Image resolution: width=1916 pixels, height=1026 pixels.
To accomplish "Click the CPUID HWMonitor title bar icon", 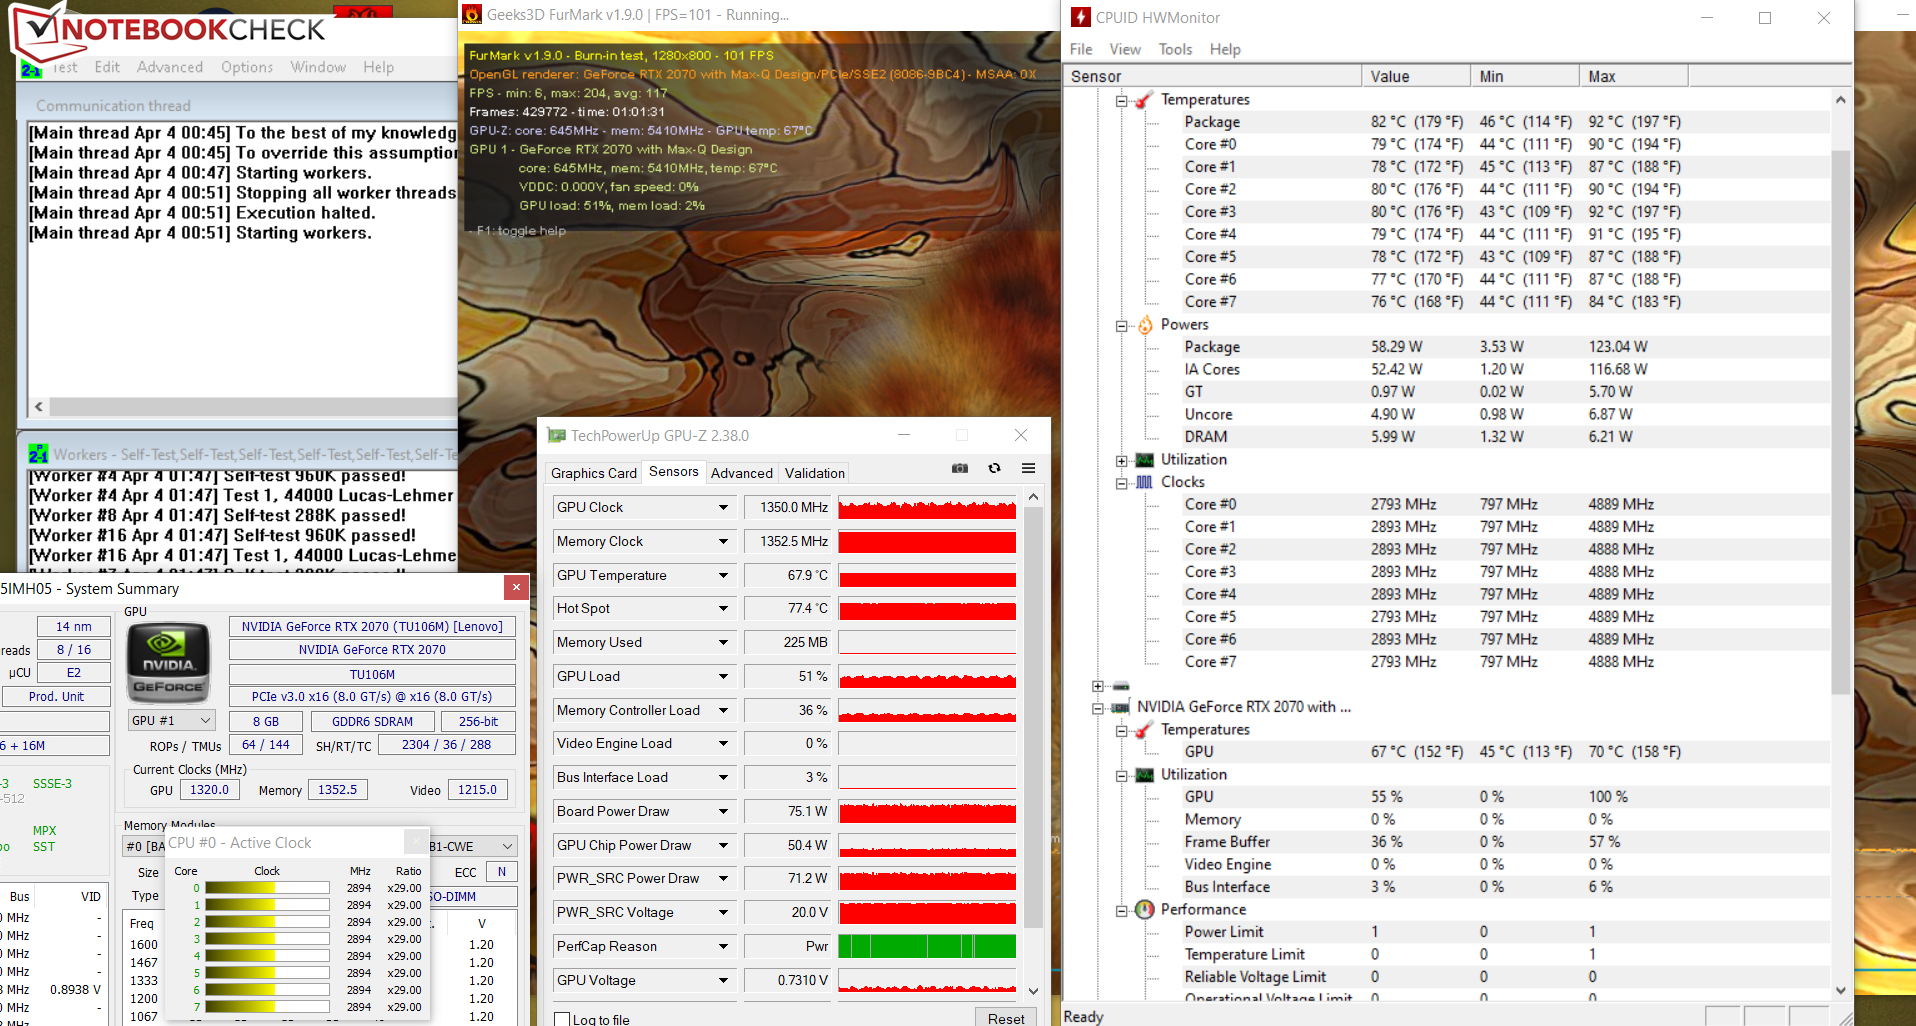I will (1080, 17).
